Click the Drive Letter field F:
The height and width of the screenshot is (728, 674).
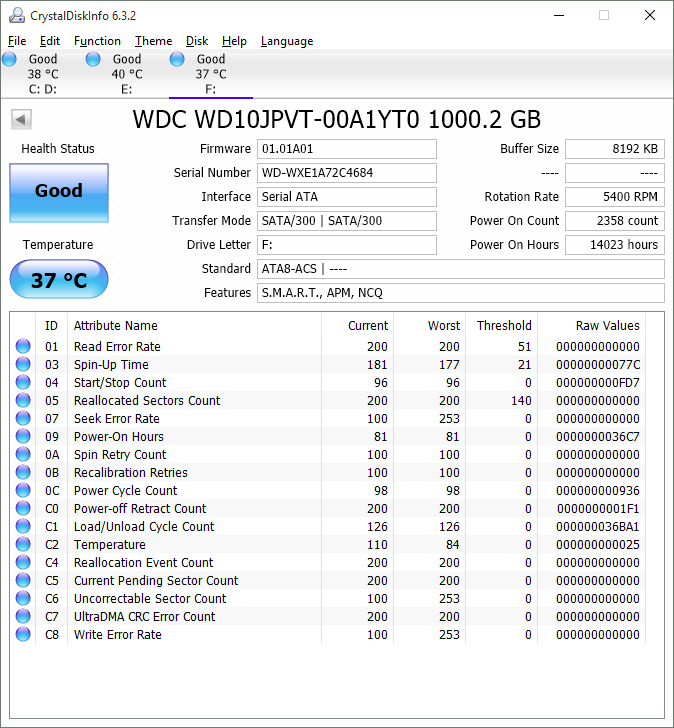tap(347, 245)
